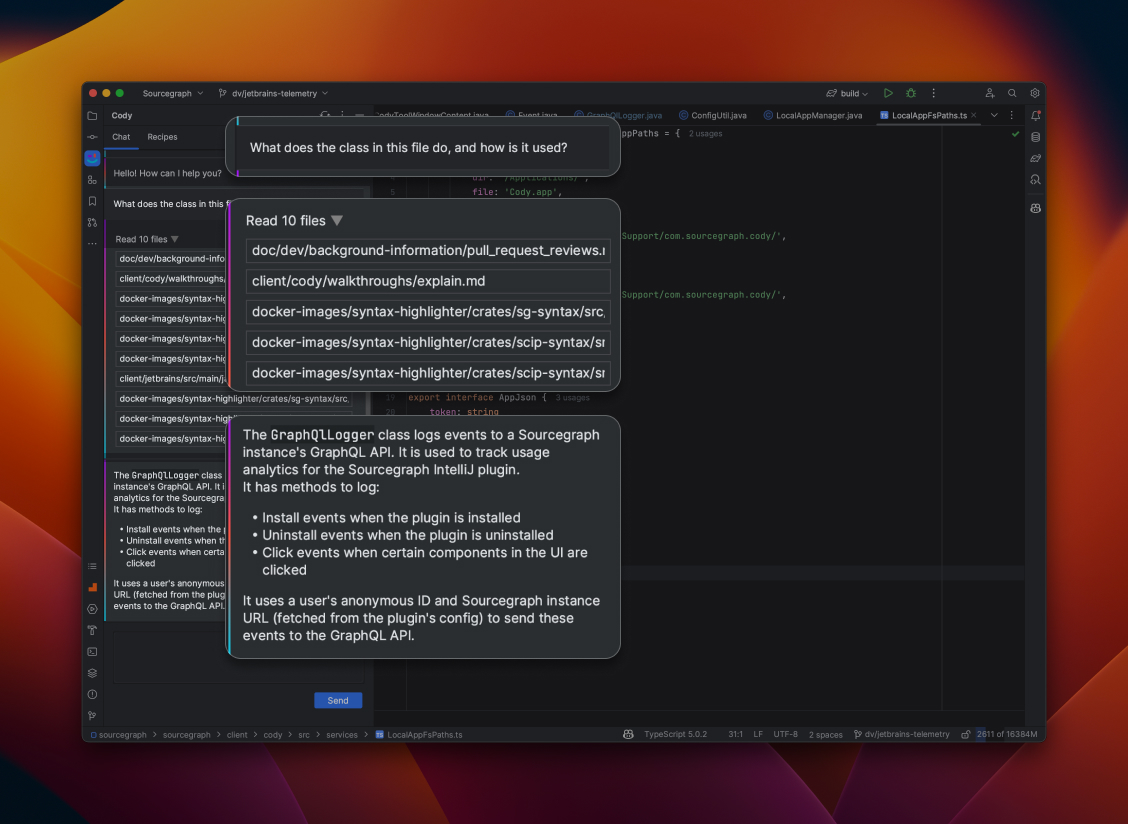Open client/cody/walkthroughs/explain.md in callout
This screenshot has width=1128, height=824.
tap(428, 281)
